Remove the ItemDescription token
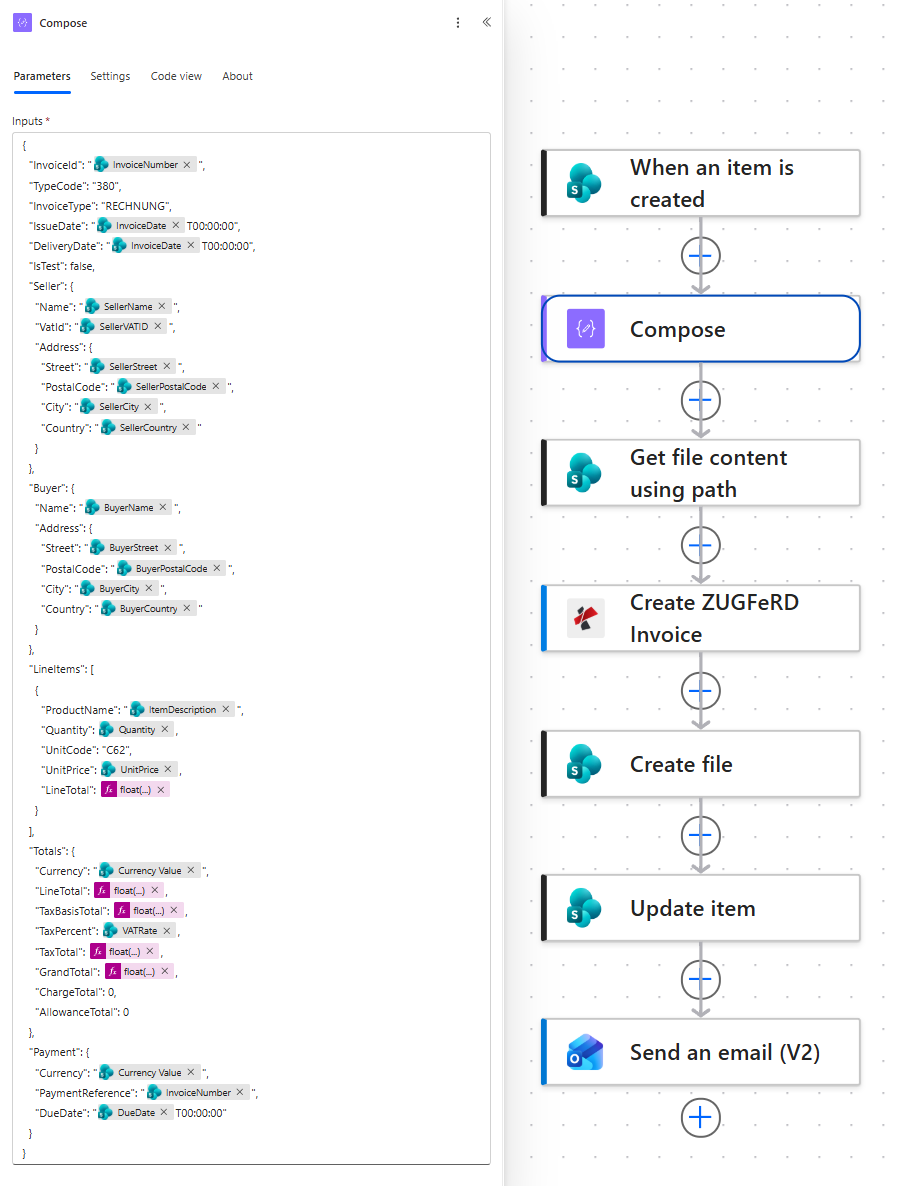 click(225, 709)
